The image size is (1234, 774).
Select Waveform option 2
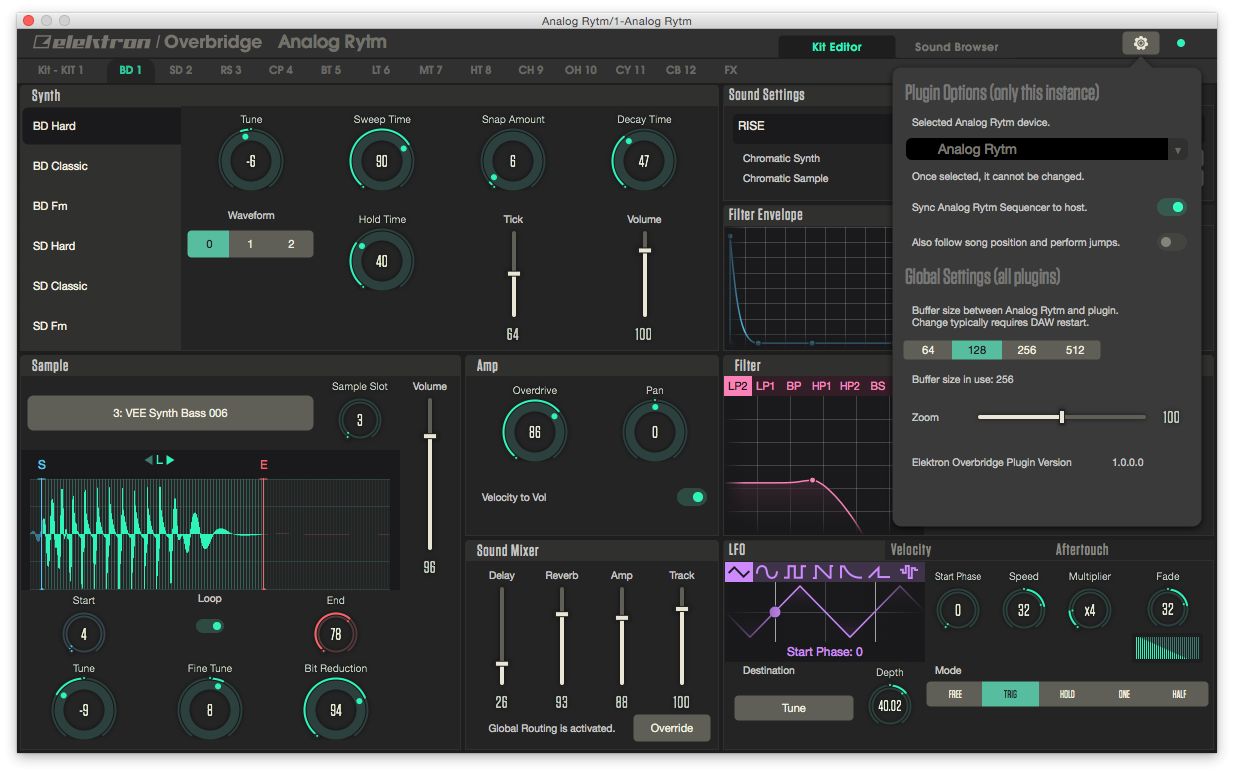coord(291,244)
